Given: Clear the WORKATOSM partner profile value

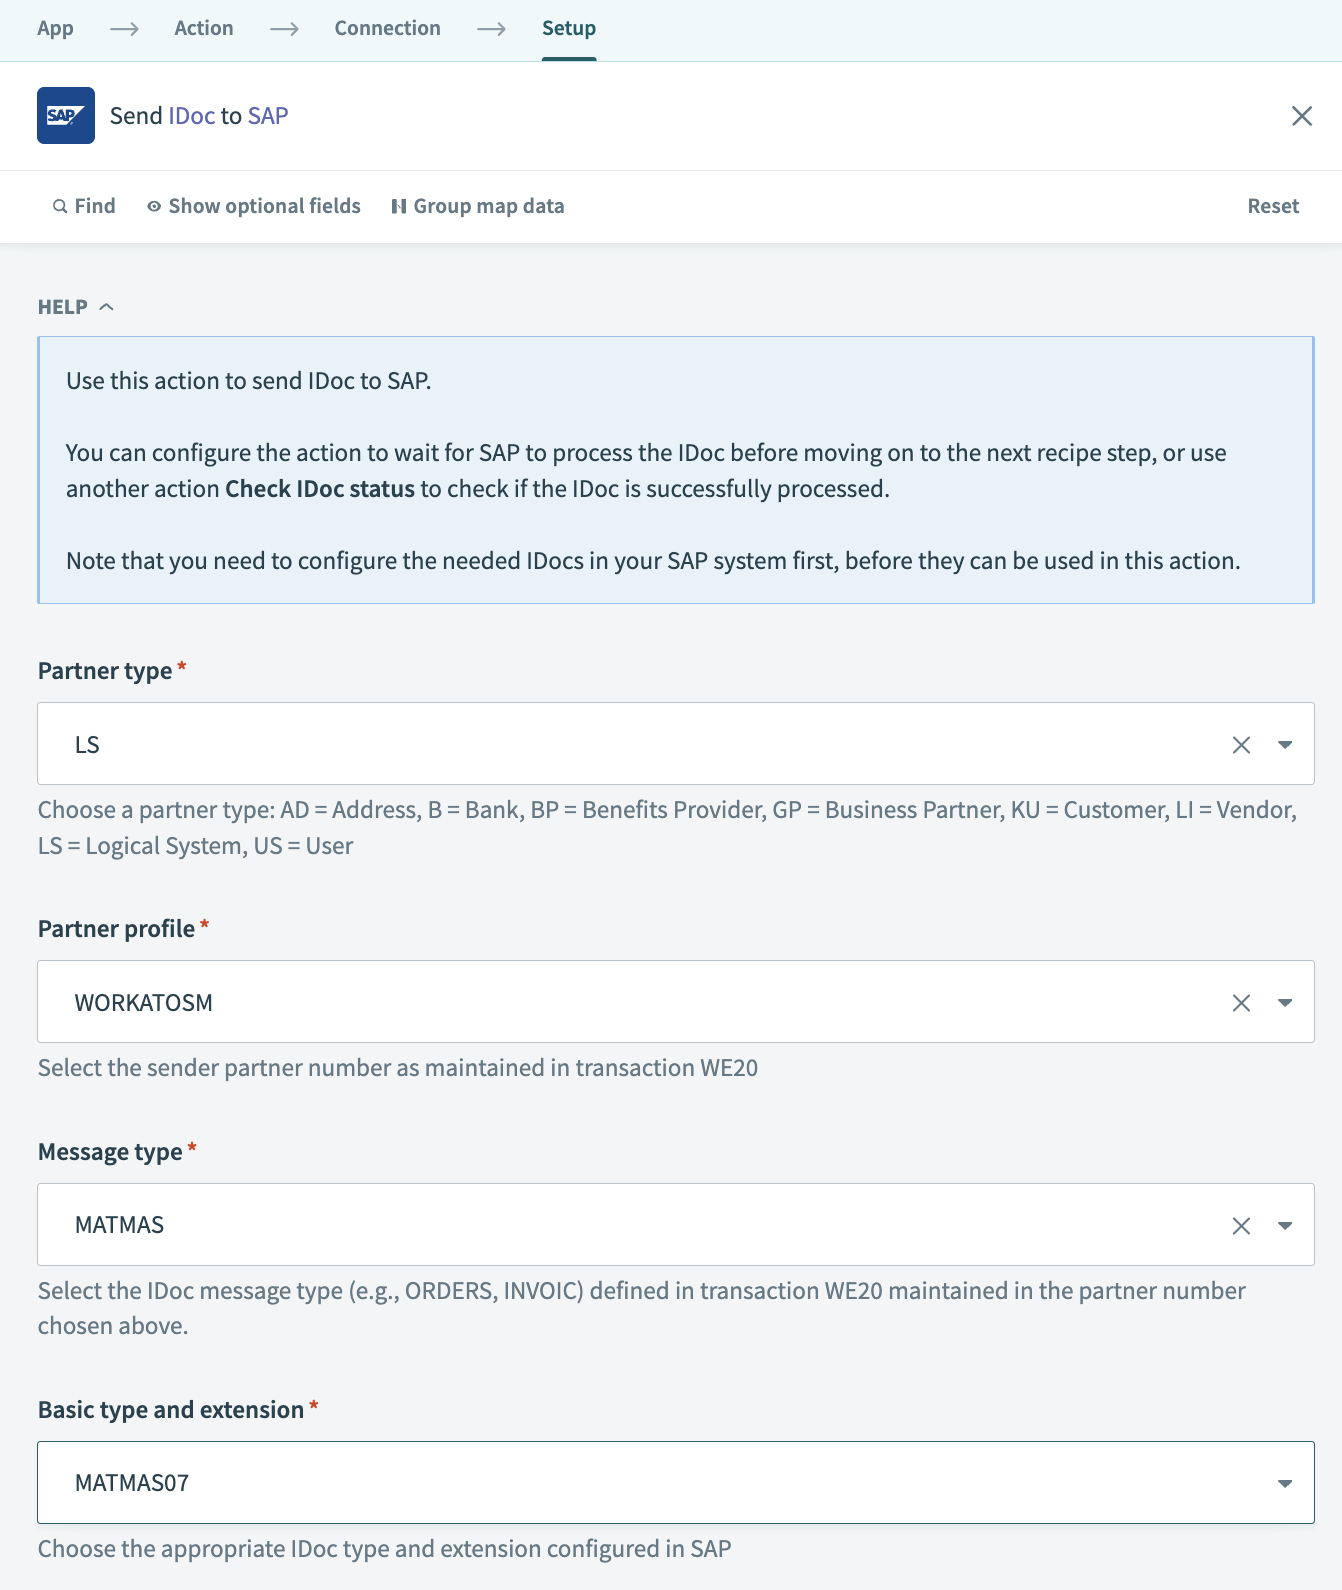Looking at the screenshot, I should [1241, 1003].
